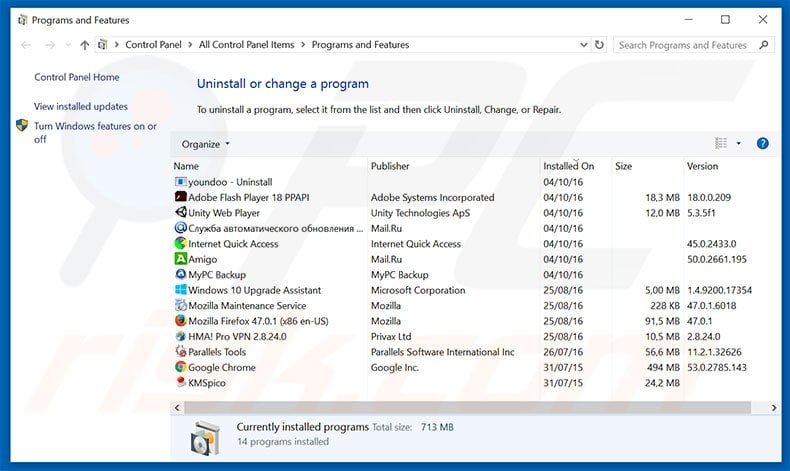Click the MyPC Backup icon
This screenshot has height=471, width=790.
coord(180,275)
